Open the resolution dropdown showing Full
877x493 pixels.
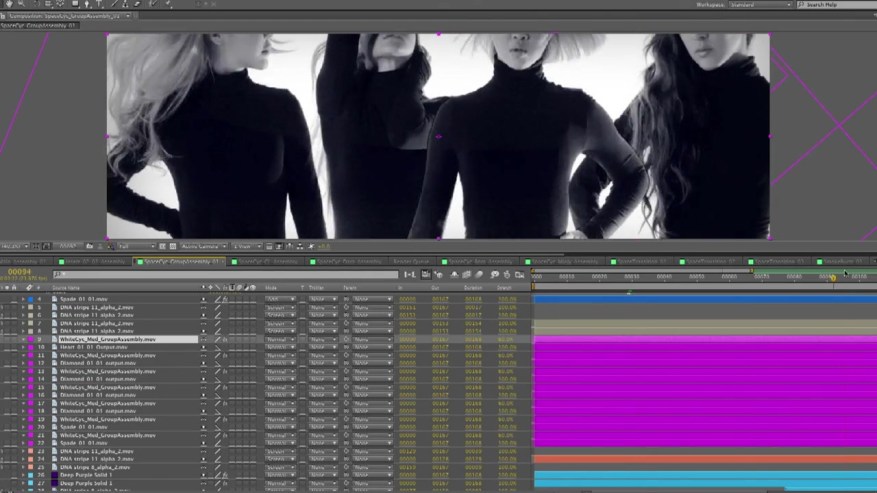click(138, 246)
